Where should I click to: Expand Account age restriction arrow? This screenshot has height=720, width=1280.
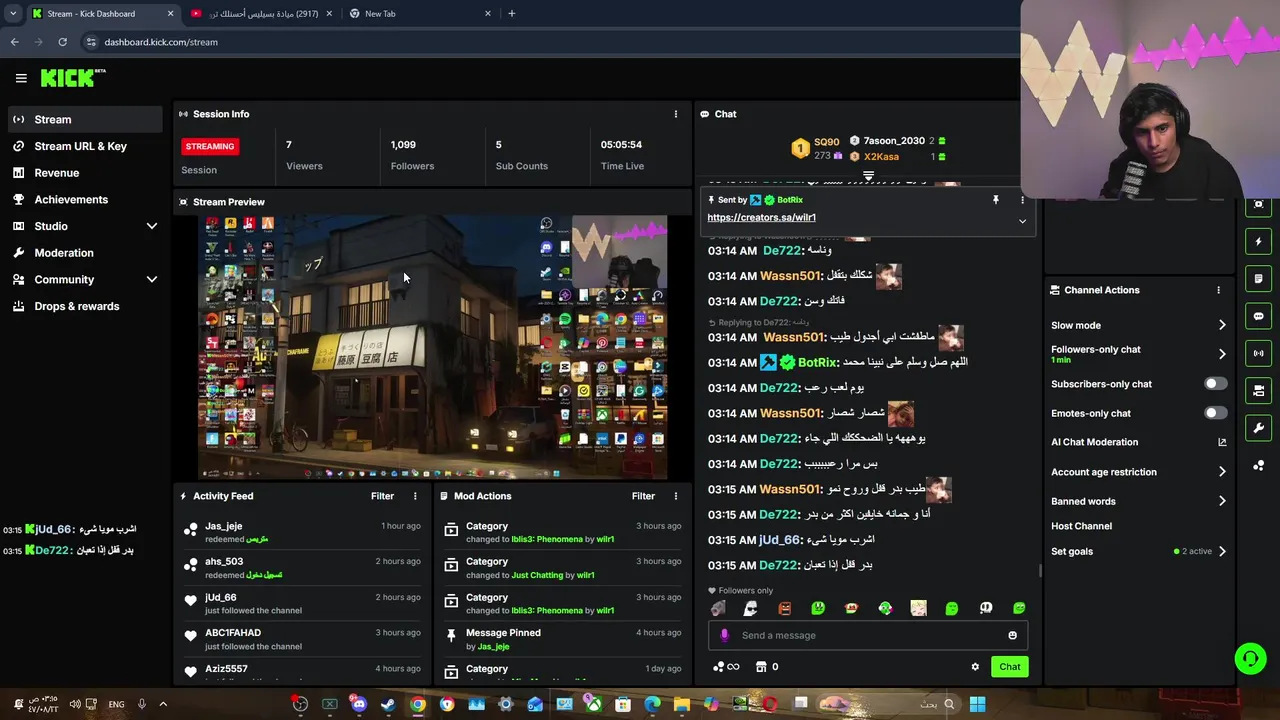[1222, 472]
